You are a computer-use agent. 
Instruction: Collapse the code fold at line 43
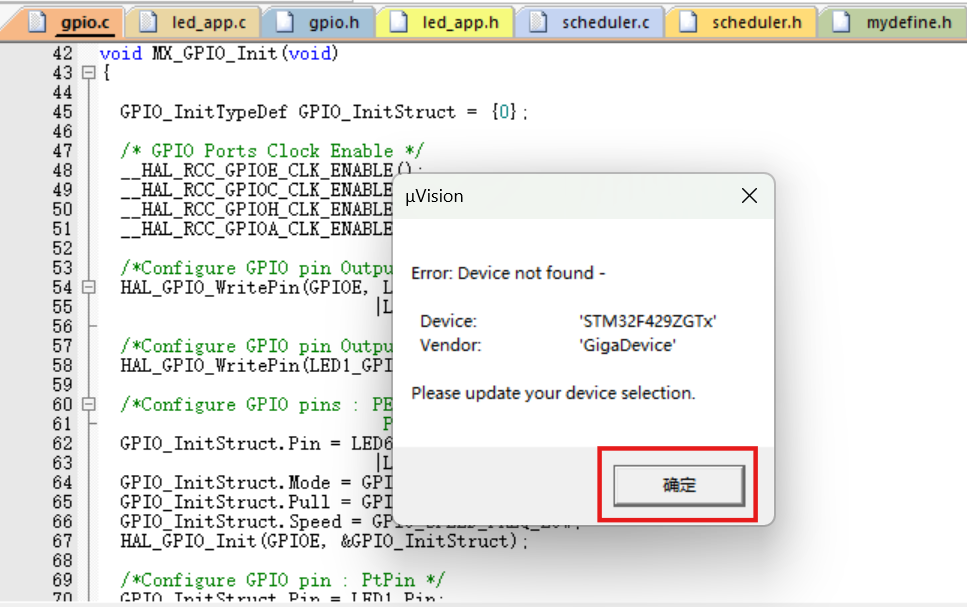pos(89,73)
